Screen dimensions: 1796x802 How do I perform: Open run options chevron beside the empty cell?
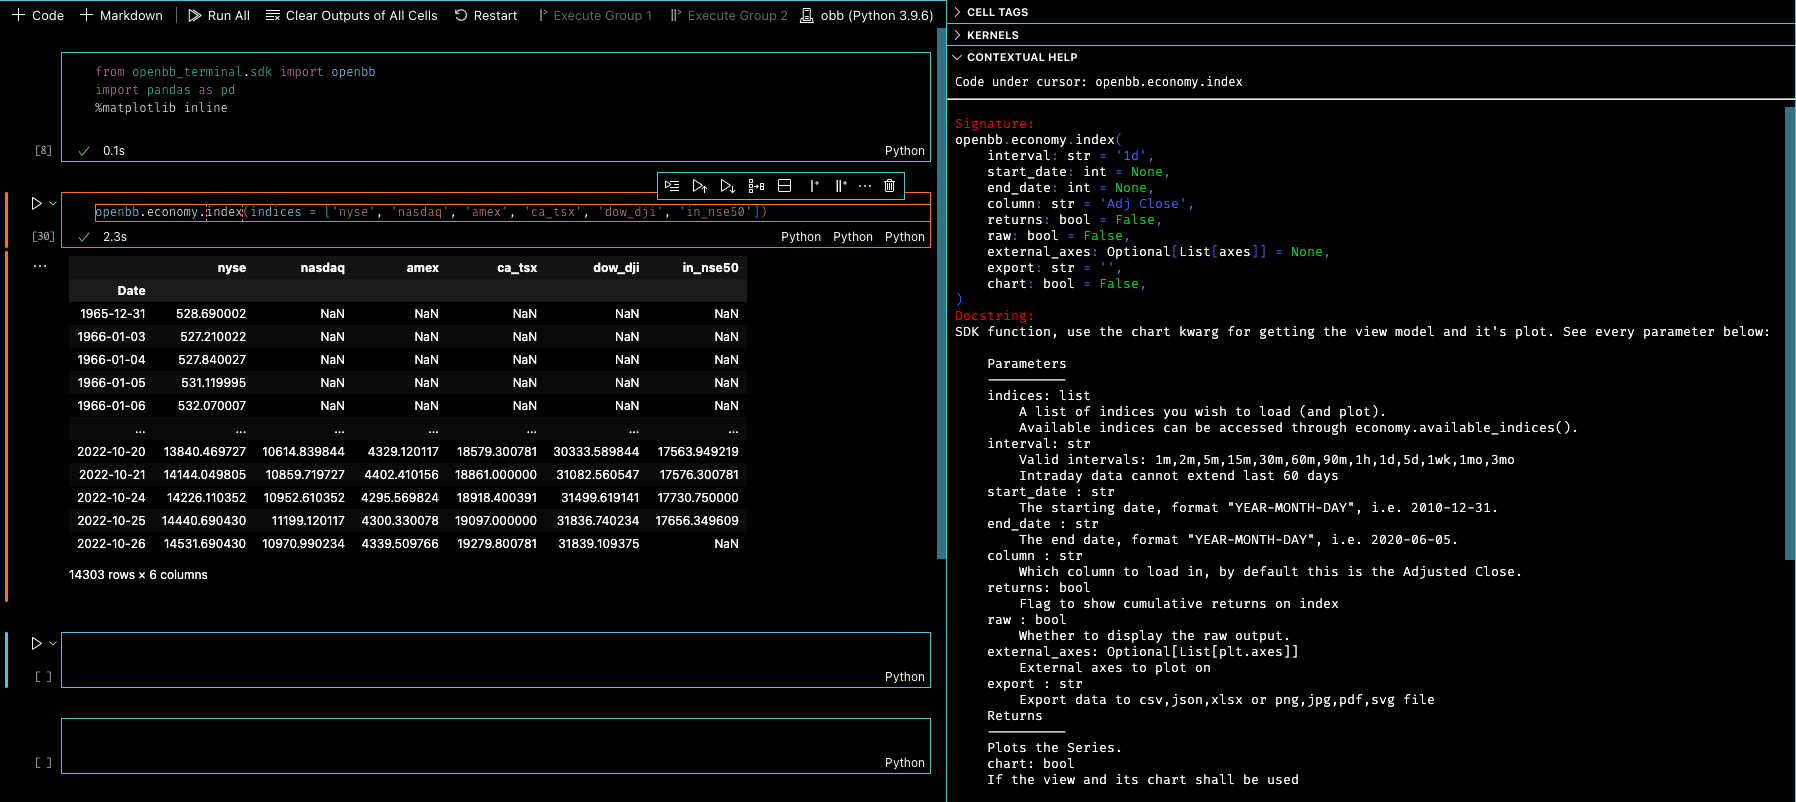pos(53,643)
